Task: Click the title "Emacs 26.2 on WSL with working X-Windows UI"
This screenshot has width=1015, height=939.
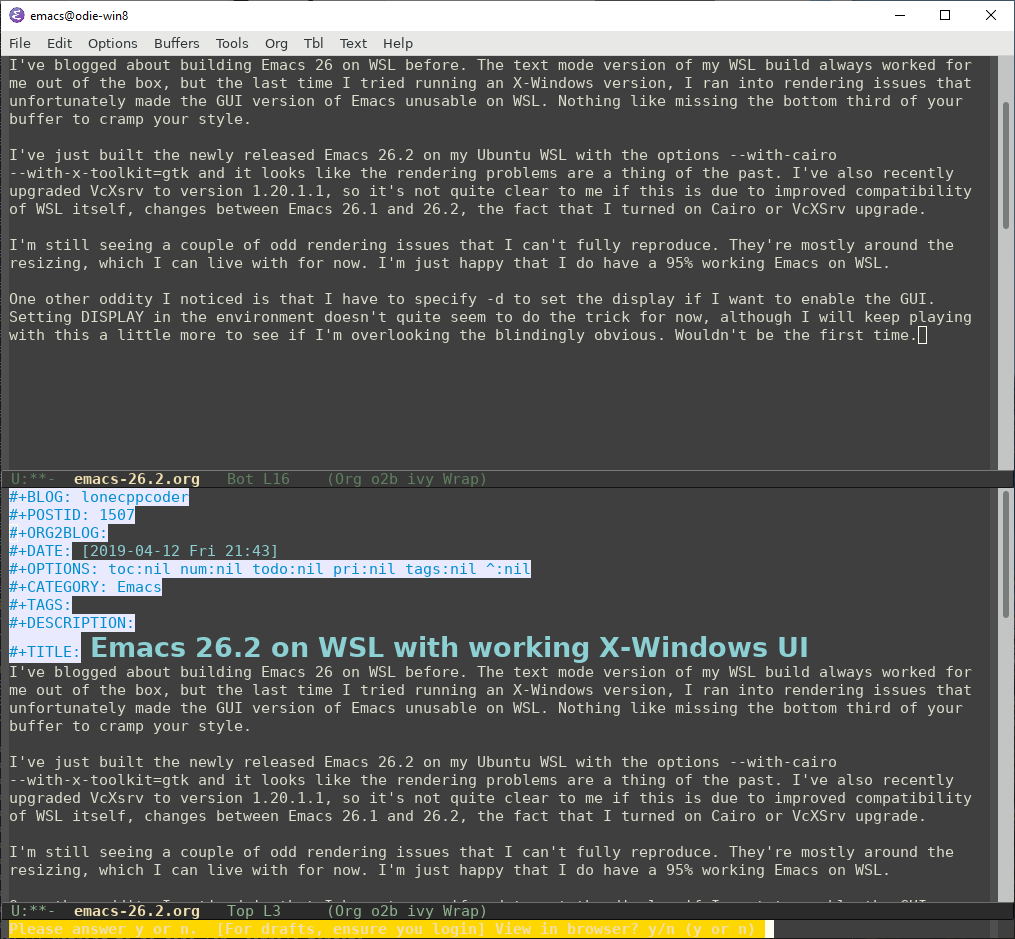Action: [450, 648]
